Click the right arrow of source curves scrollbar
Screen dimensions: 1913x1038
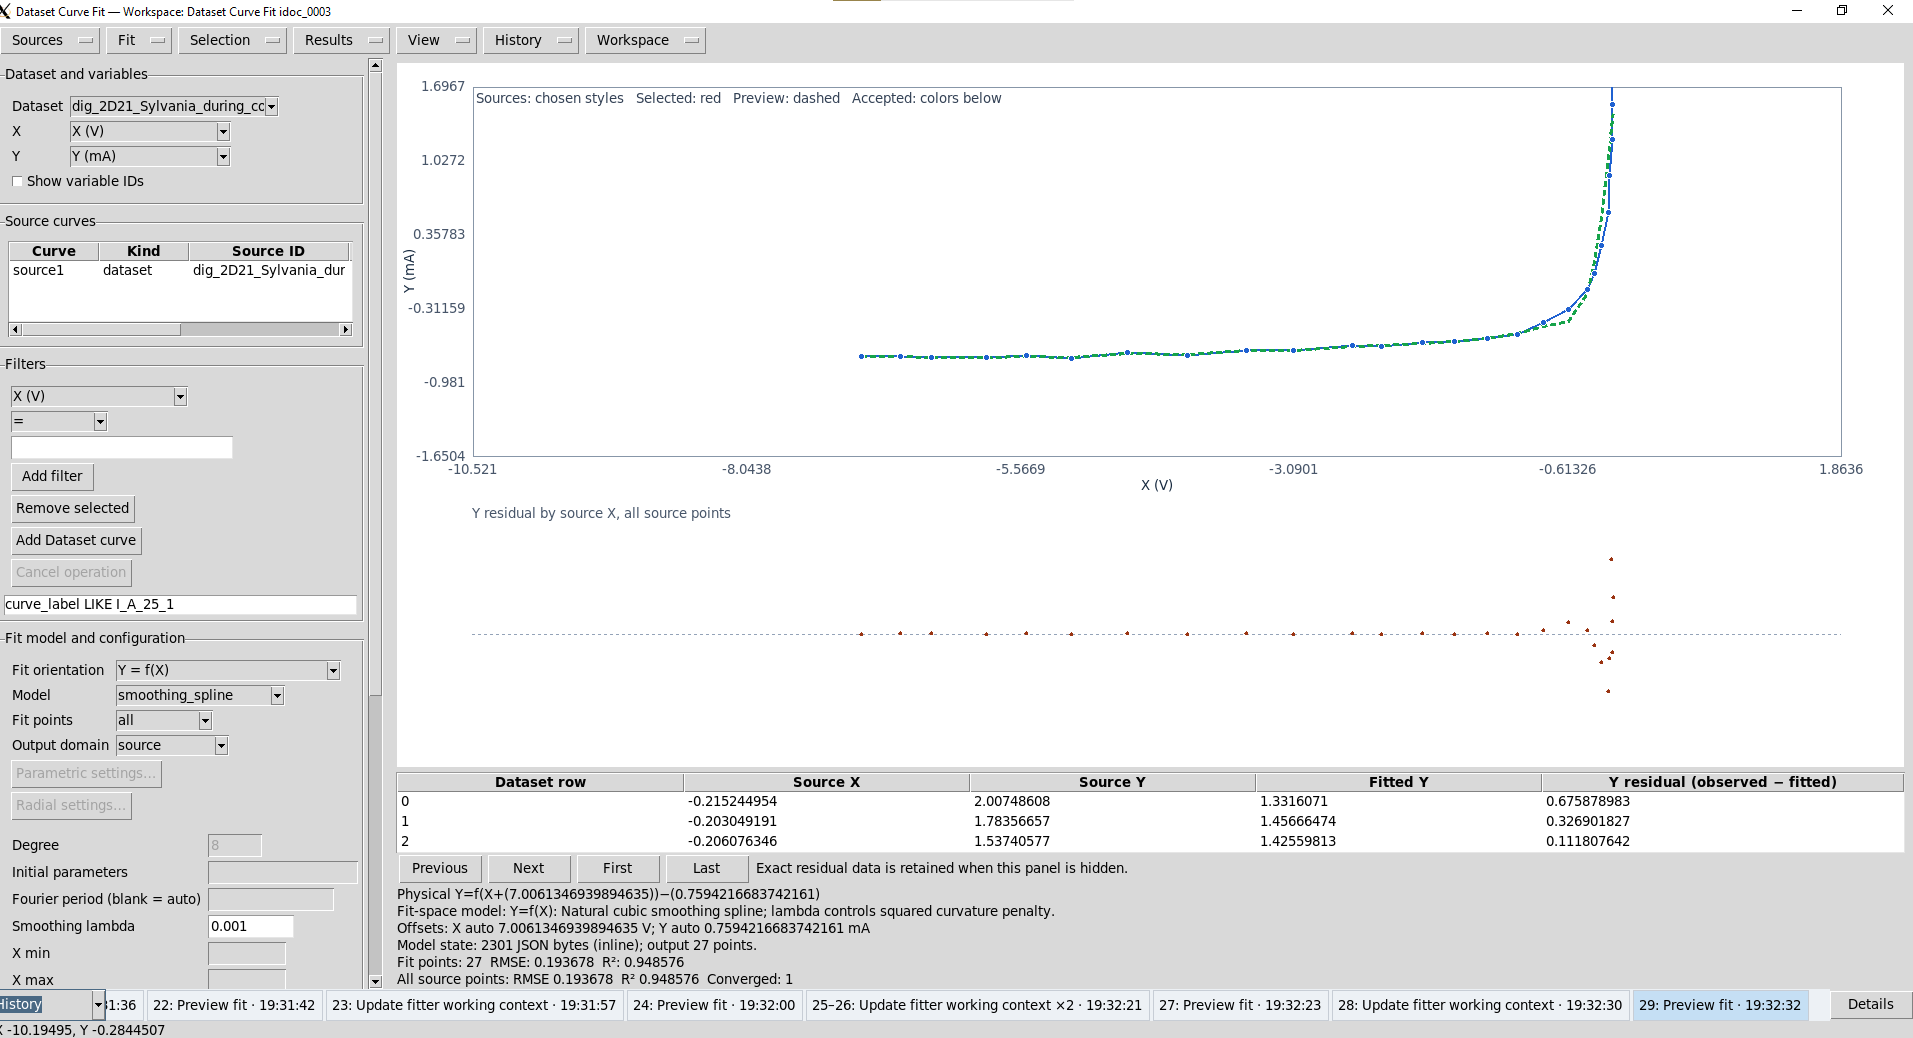(346, 329)
